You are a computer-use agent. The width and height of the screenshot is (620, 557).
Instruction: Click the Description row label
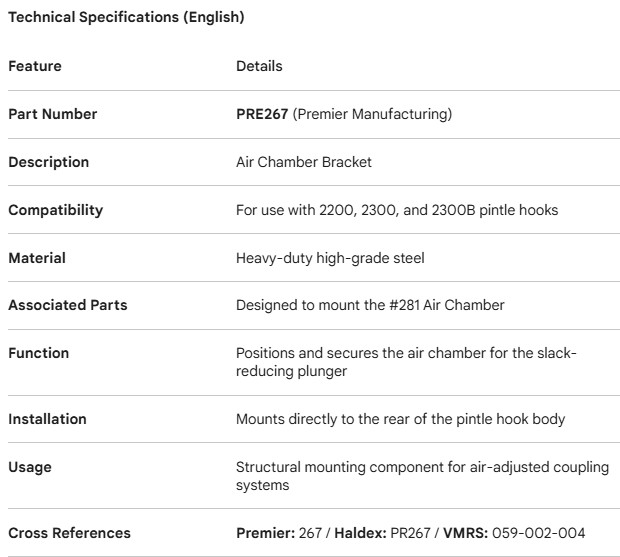click(49, 162)
